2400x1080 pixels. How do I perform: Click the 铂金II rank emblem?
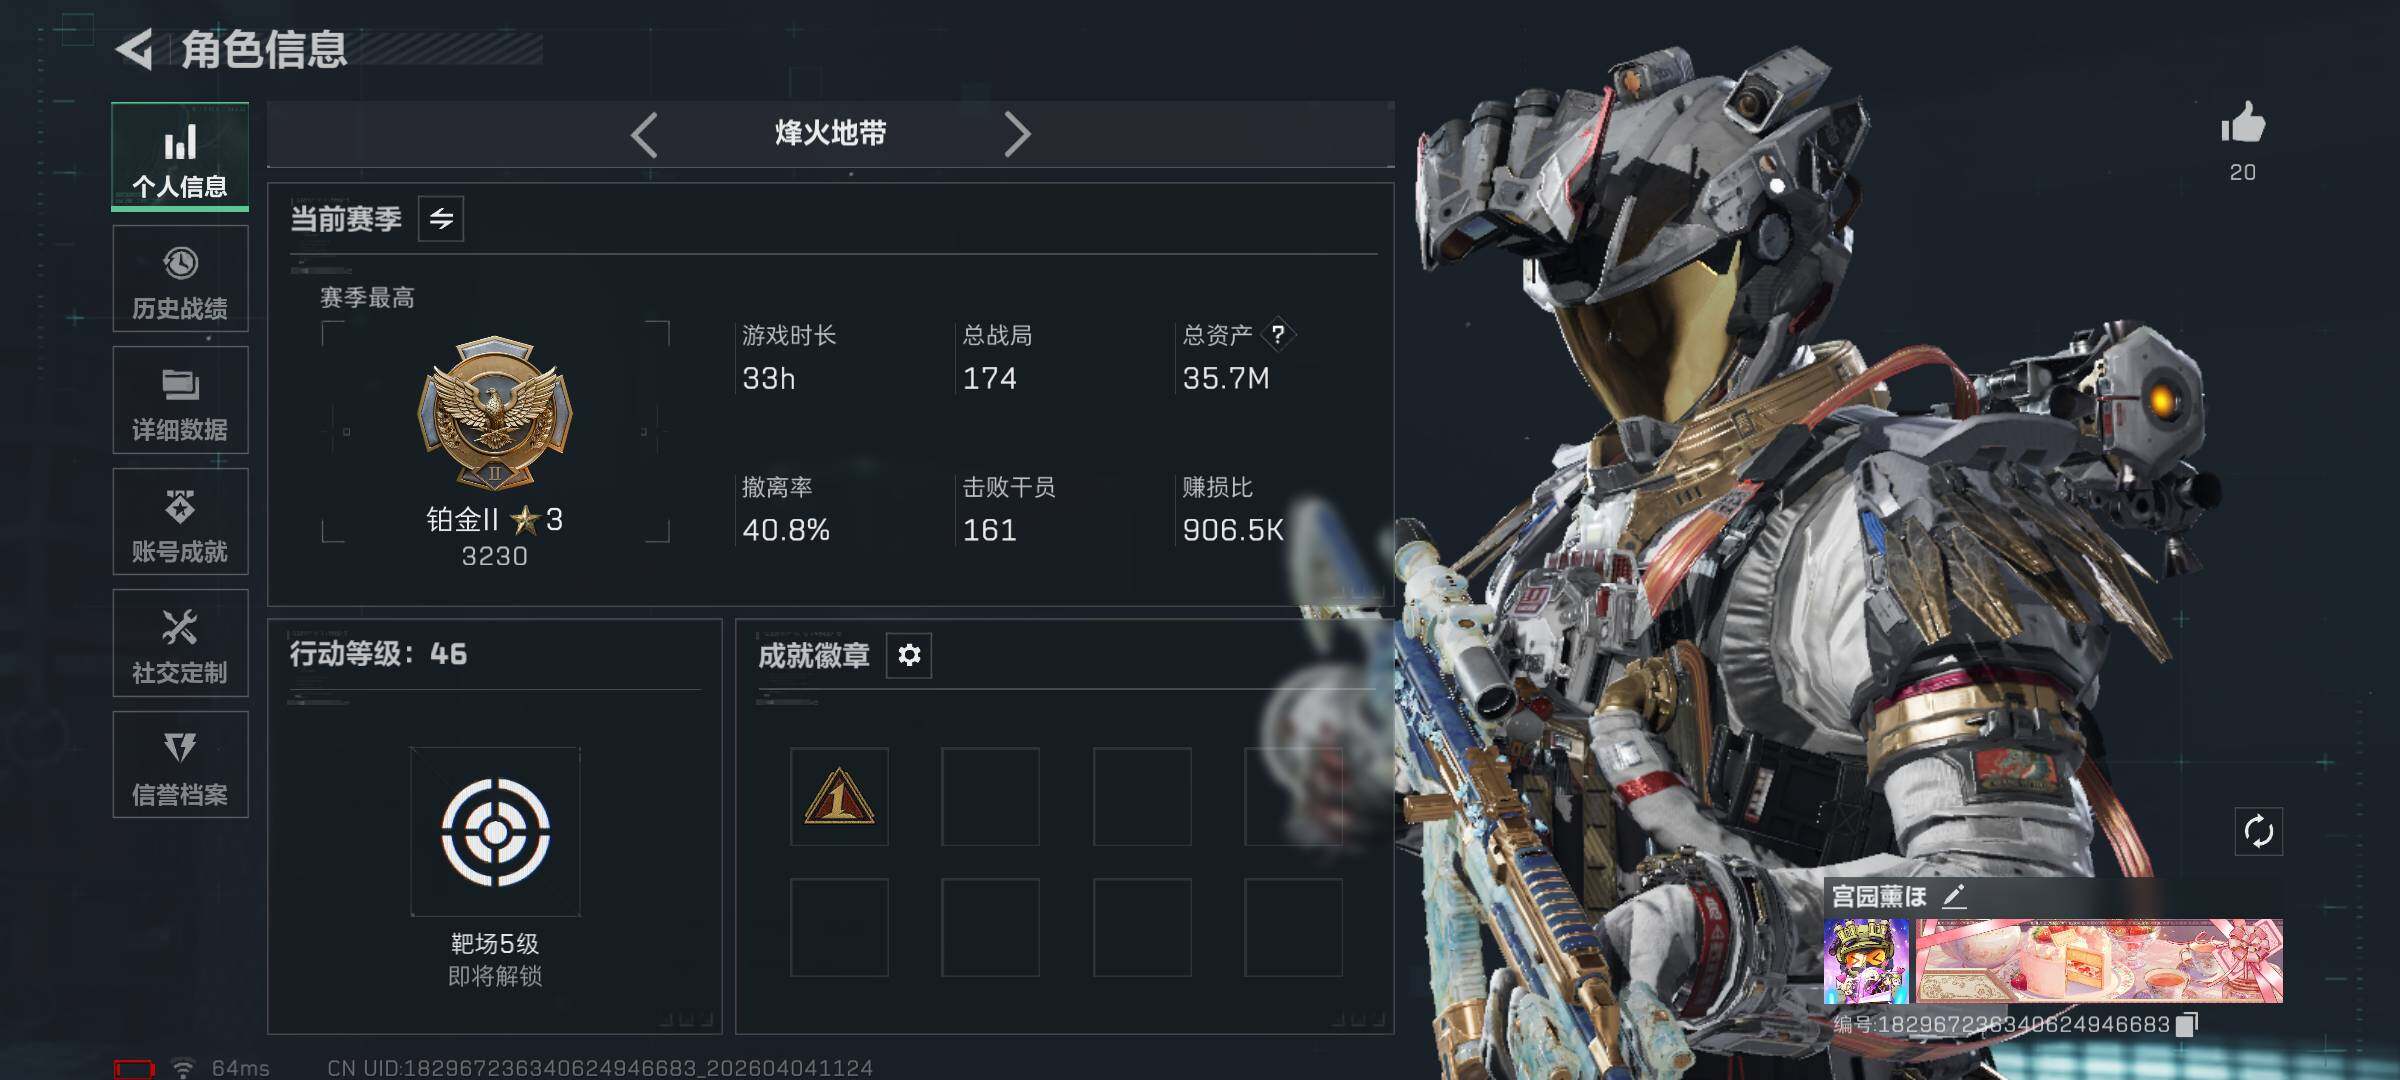tap(495, 413)
